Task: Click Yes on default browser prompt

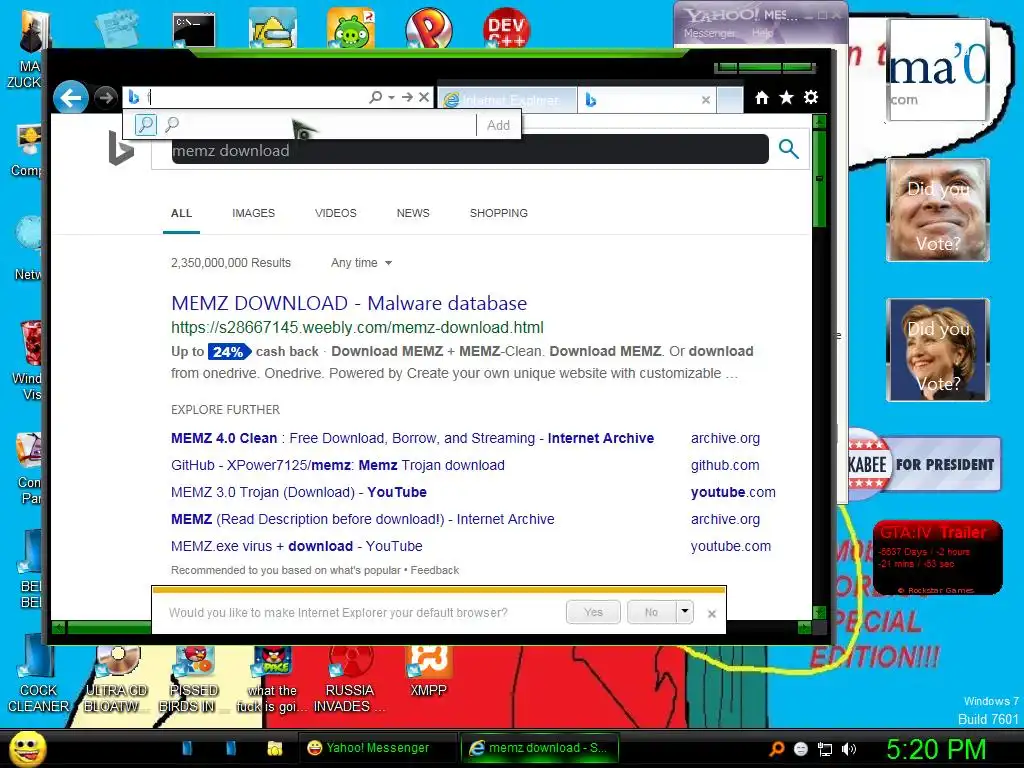Action: [593, 613]
